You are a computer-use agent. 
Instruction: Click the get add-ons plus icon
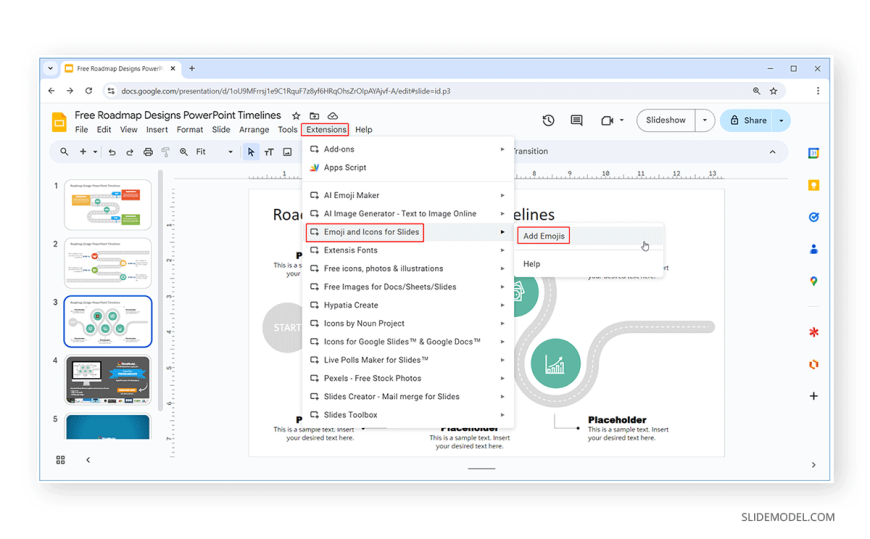tap(813, 396)
